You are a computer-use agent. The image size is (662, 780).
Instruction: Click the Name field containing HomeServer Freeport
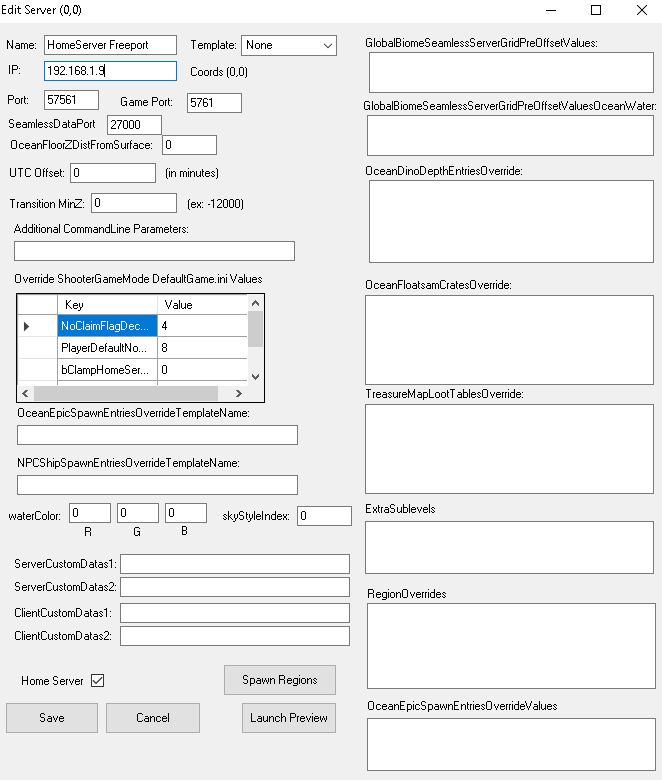110,45
